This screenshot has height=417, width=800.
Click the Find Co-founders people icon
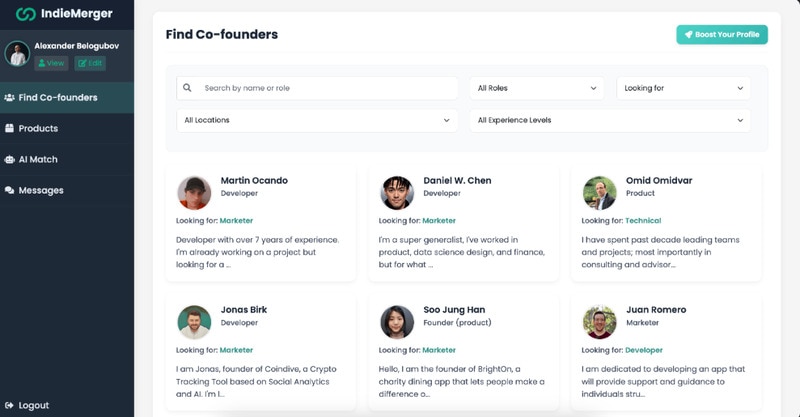[x=9, y=97]
